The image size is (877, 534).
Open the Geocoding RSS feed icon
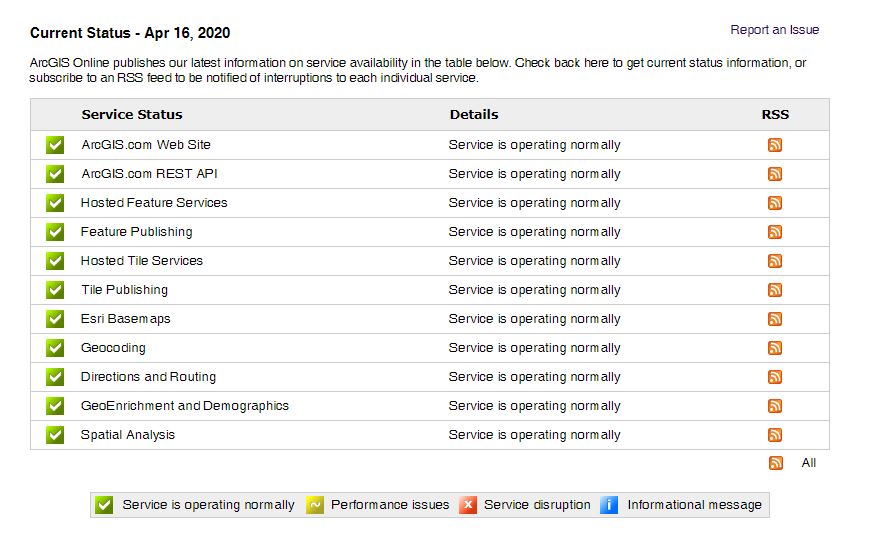coord(775,348)
